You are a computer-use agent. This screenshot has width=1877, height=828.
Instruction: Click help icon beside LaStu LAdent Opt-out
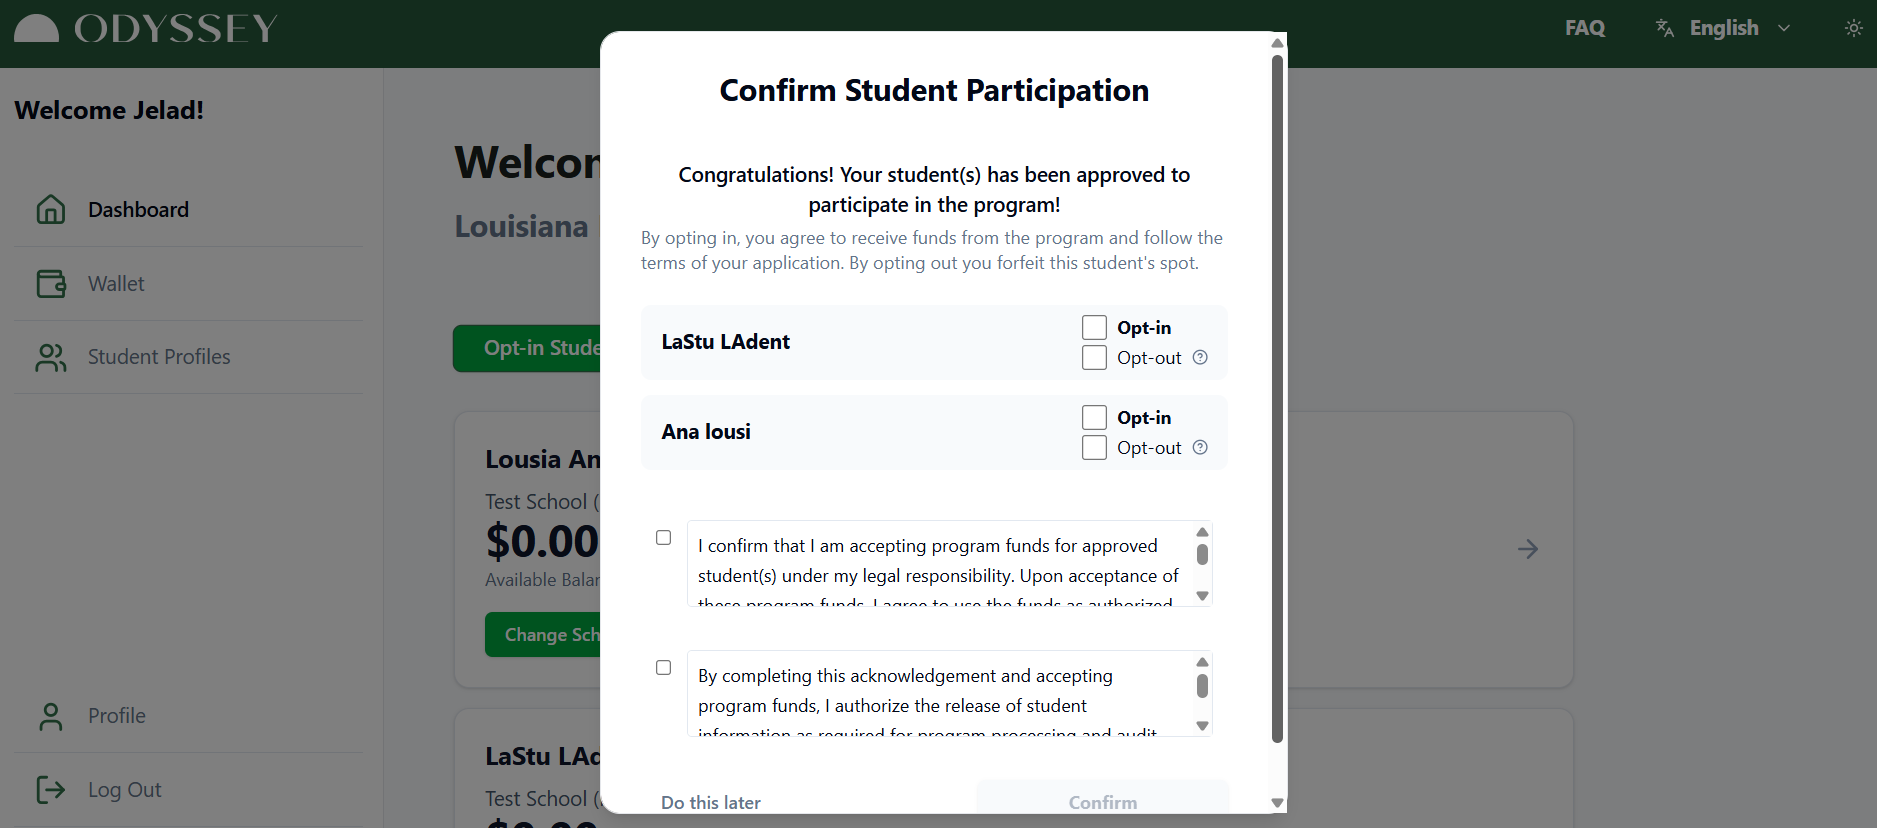point(1200,358)
